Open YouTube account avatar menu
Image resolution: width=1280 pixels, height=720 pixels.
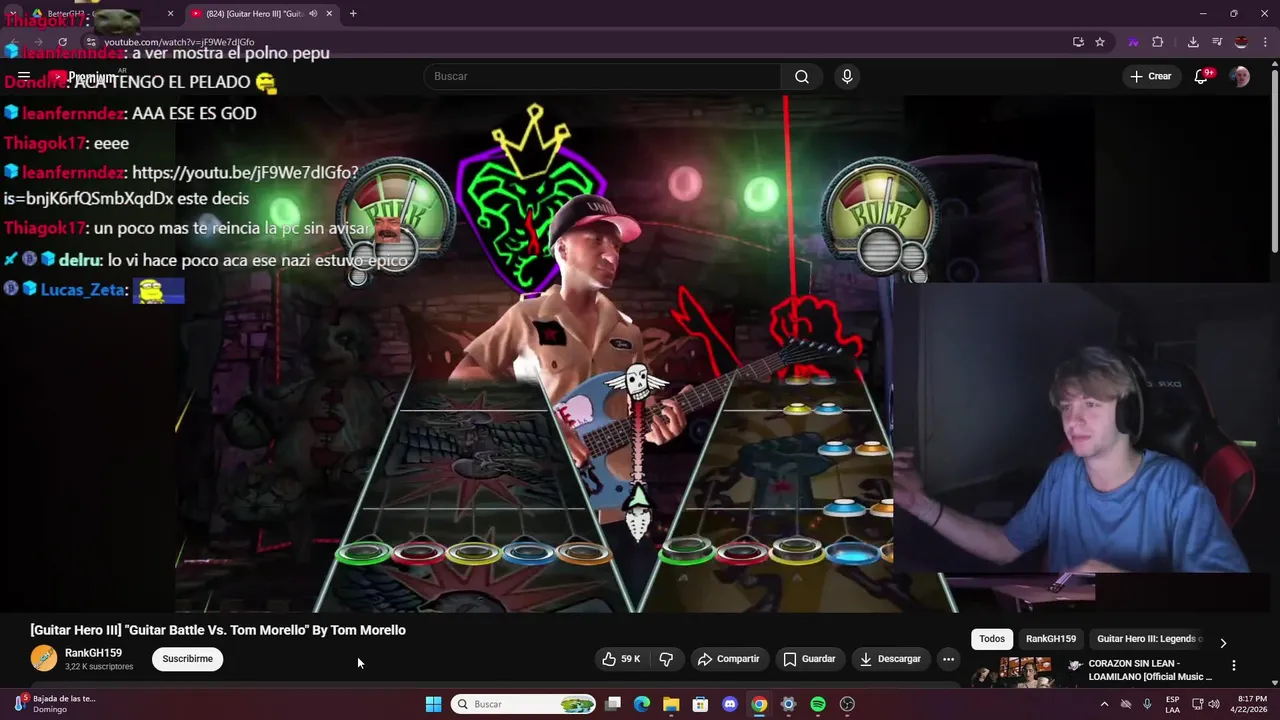(1240, 77)
